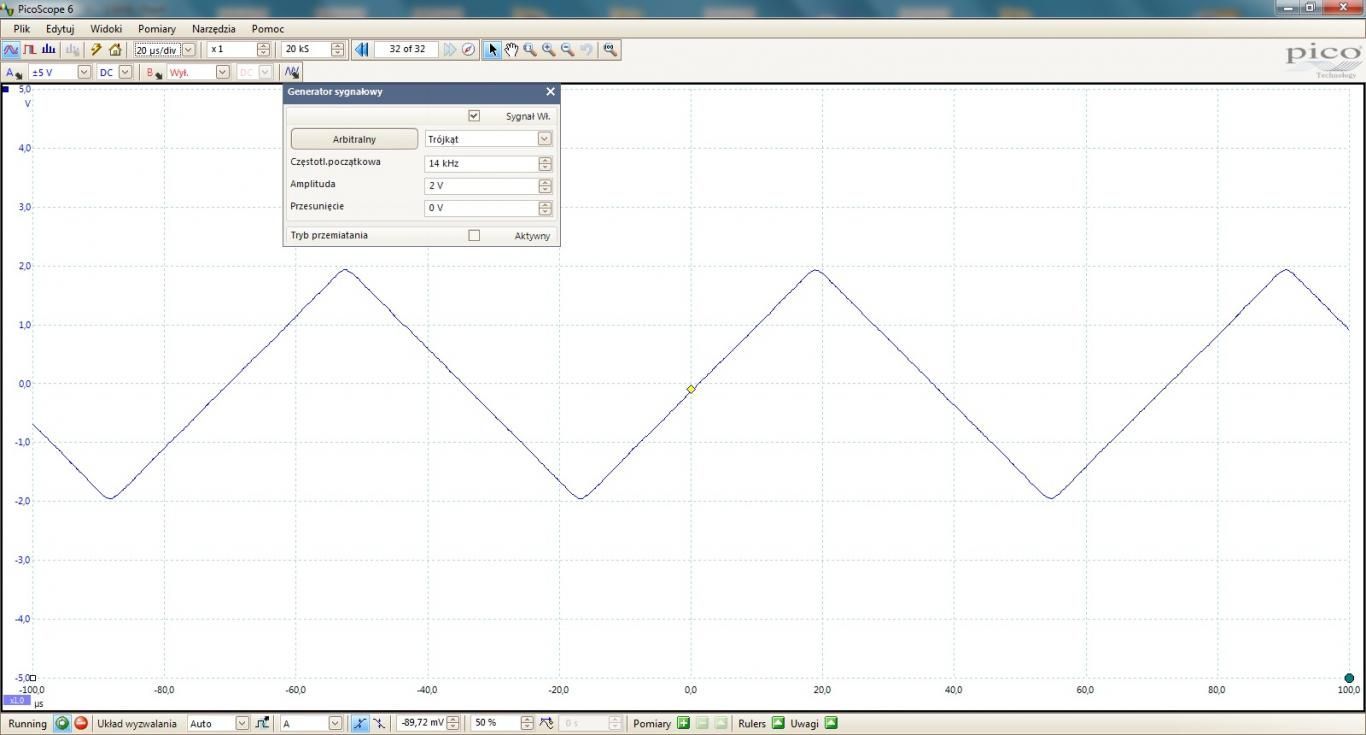Adjust pre-trigger 50 % stepper
The width and height of the screenshot is (1366, 735).
tap(527, 723)
